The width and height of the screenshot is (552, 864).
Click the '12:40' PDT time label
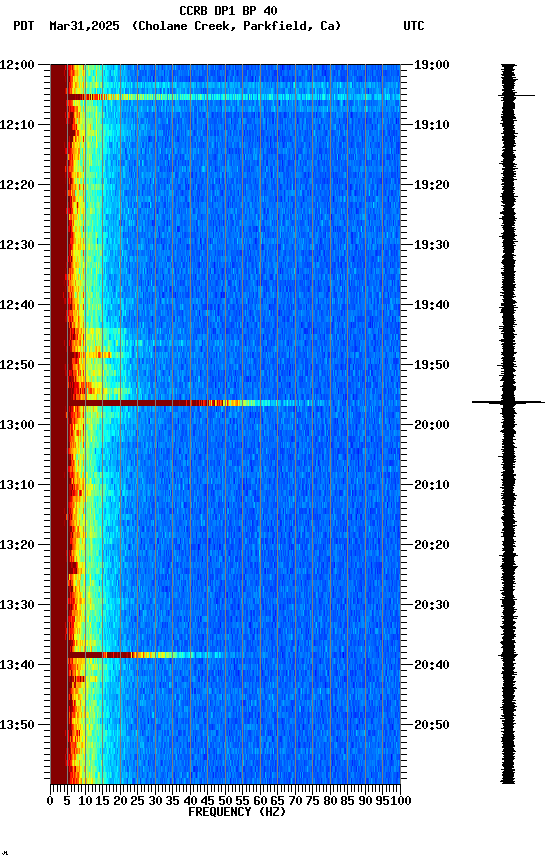pos(17,305)
